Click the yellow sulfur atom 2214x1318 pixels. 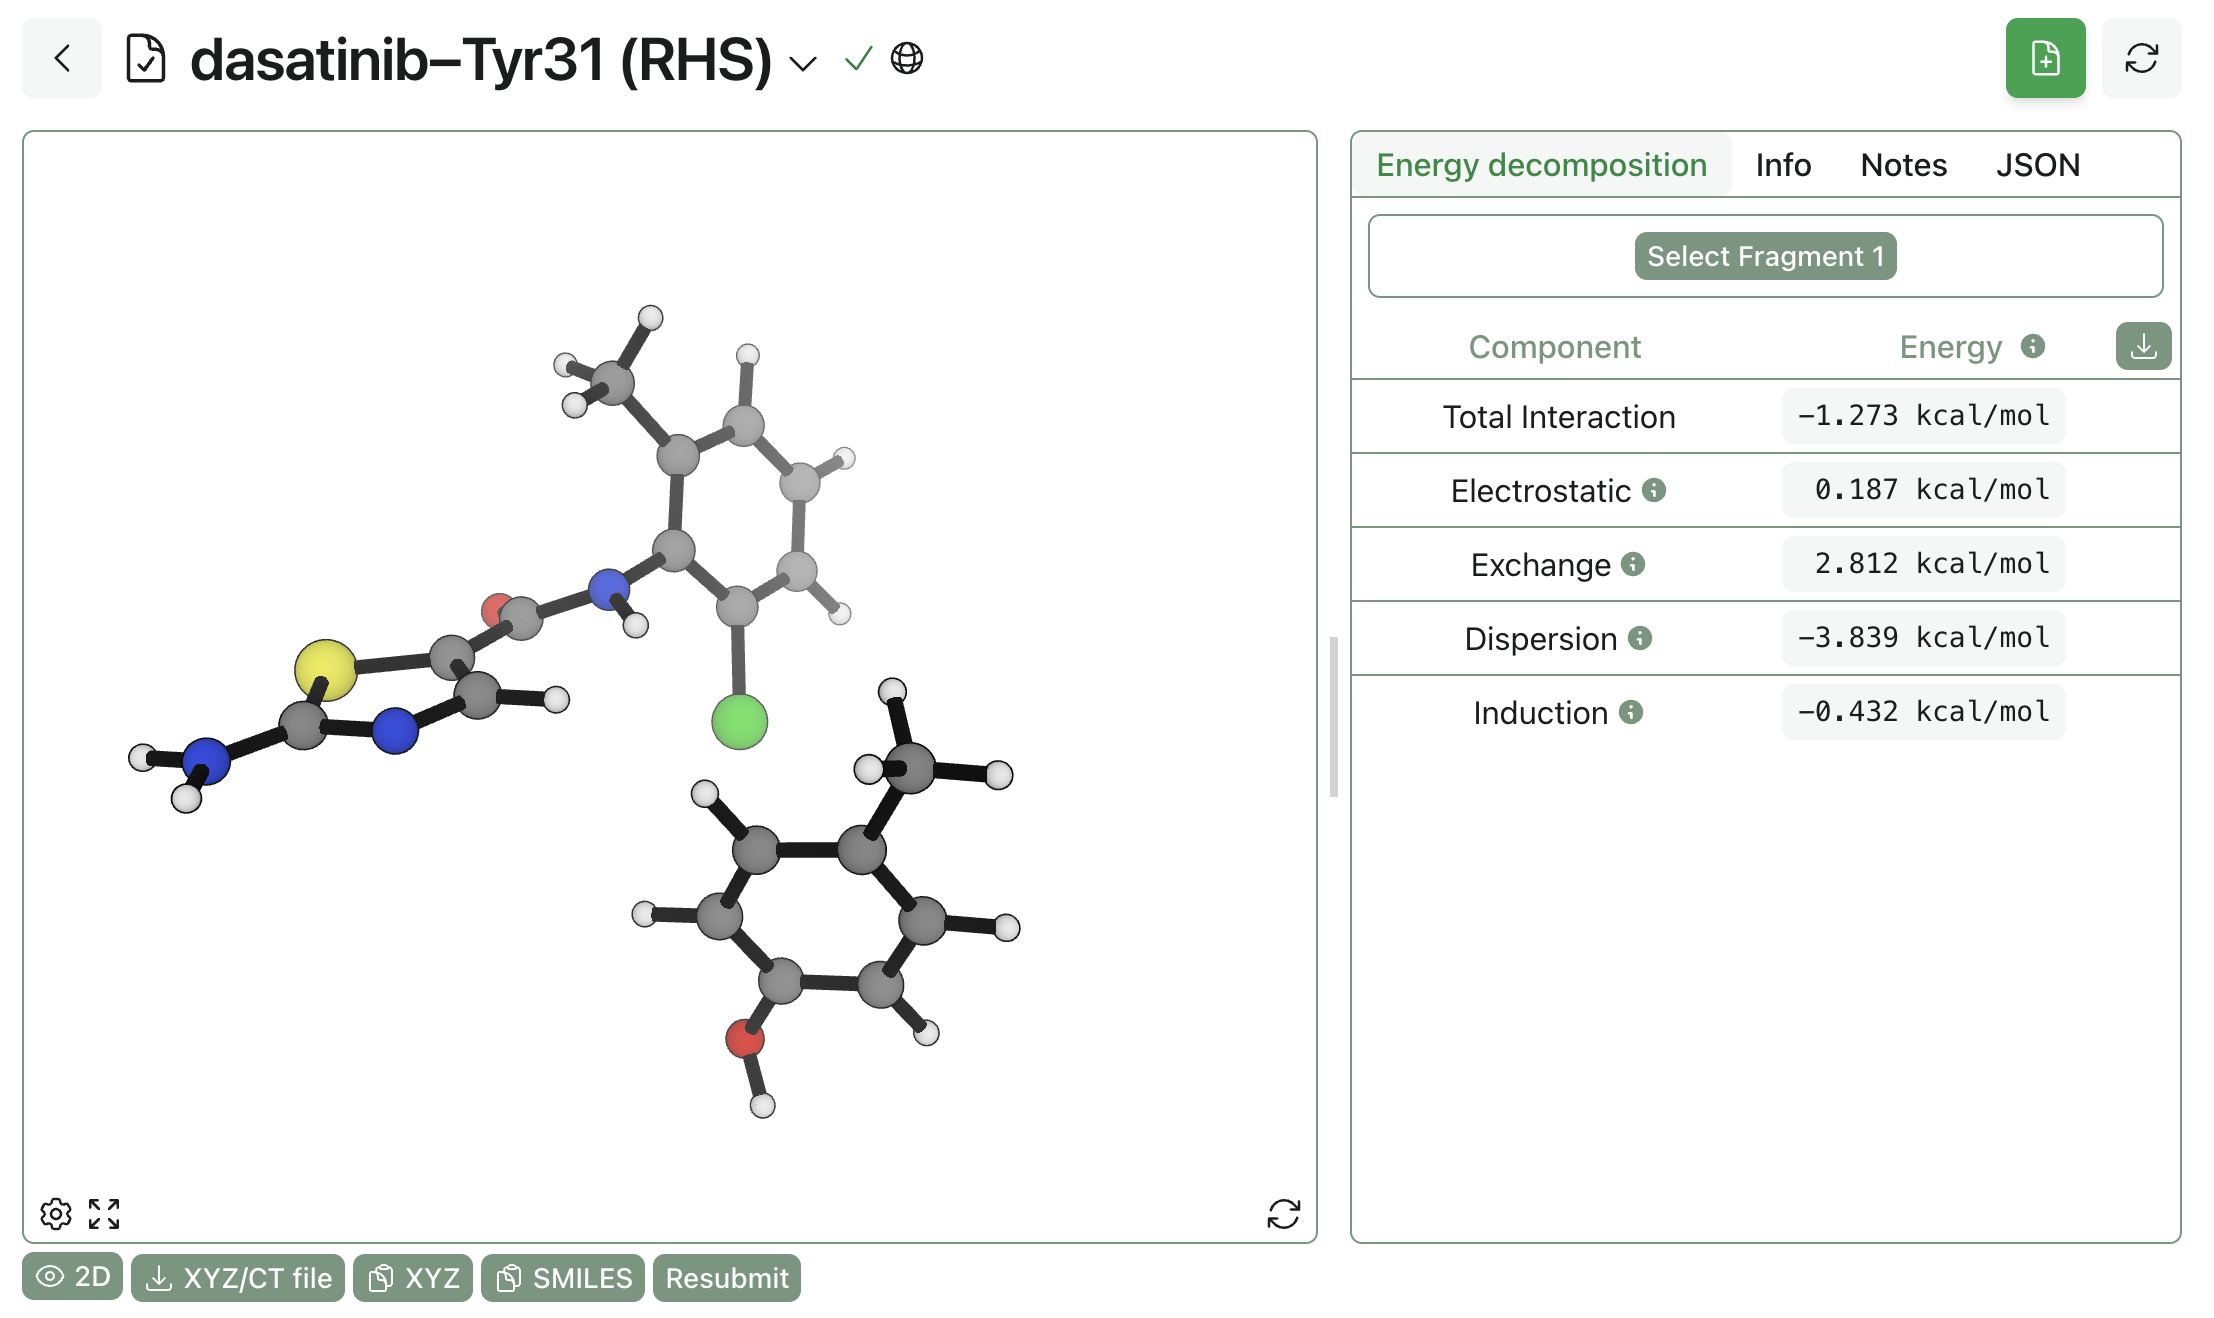[x=325, y=669]
